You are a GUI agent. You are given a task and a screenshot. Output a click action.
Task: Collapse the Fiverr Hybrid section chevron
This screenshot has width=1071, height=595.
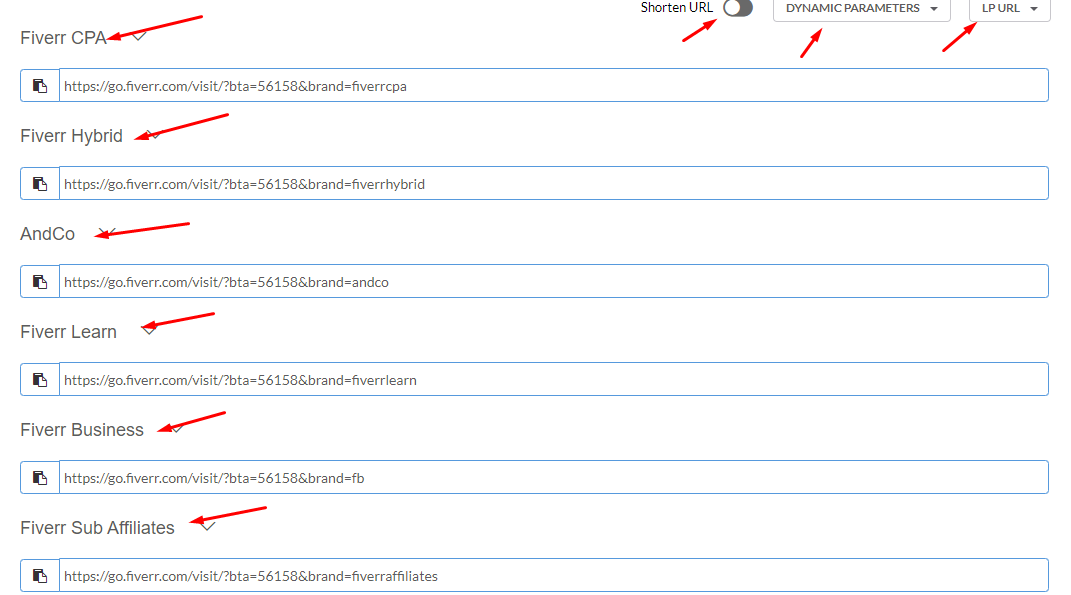(x=154, y=135)
